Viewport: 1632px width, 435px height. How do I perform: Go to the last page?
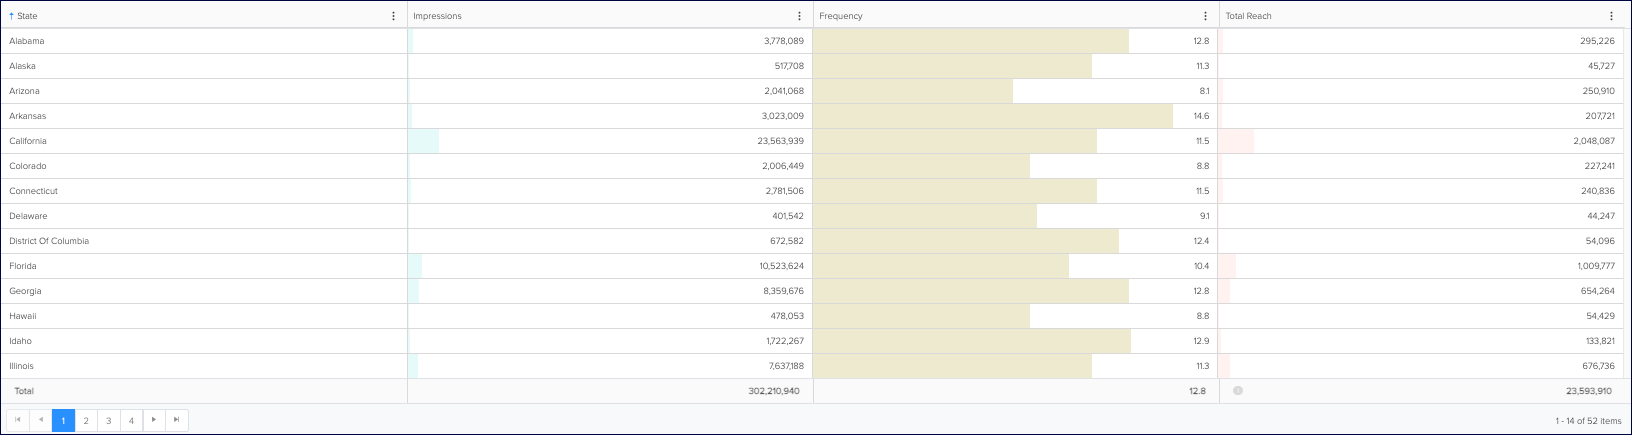177,420
